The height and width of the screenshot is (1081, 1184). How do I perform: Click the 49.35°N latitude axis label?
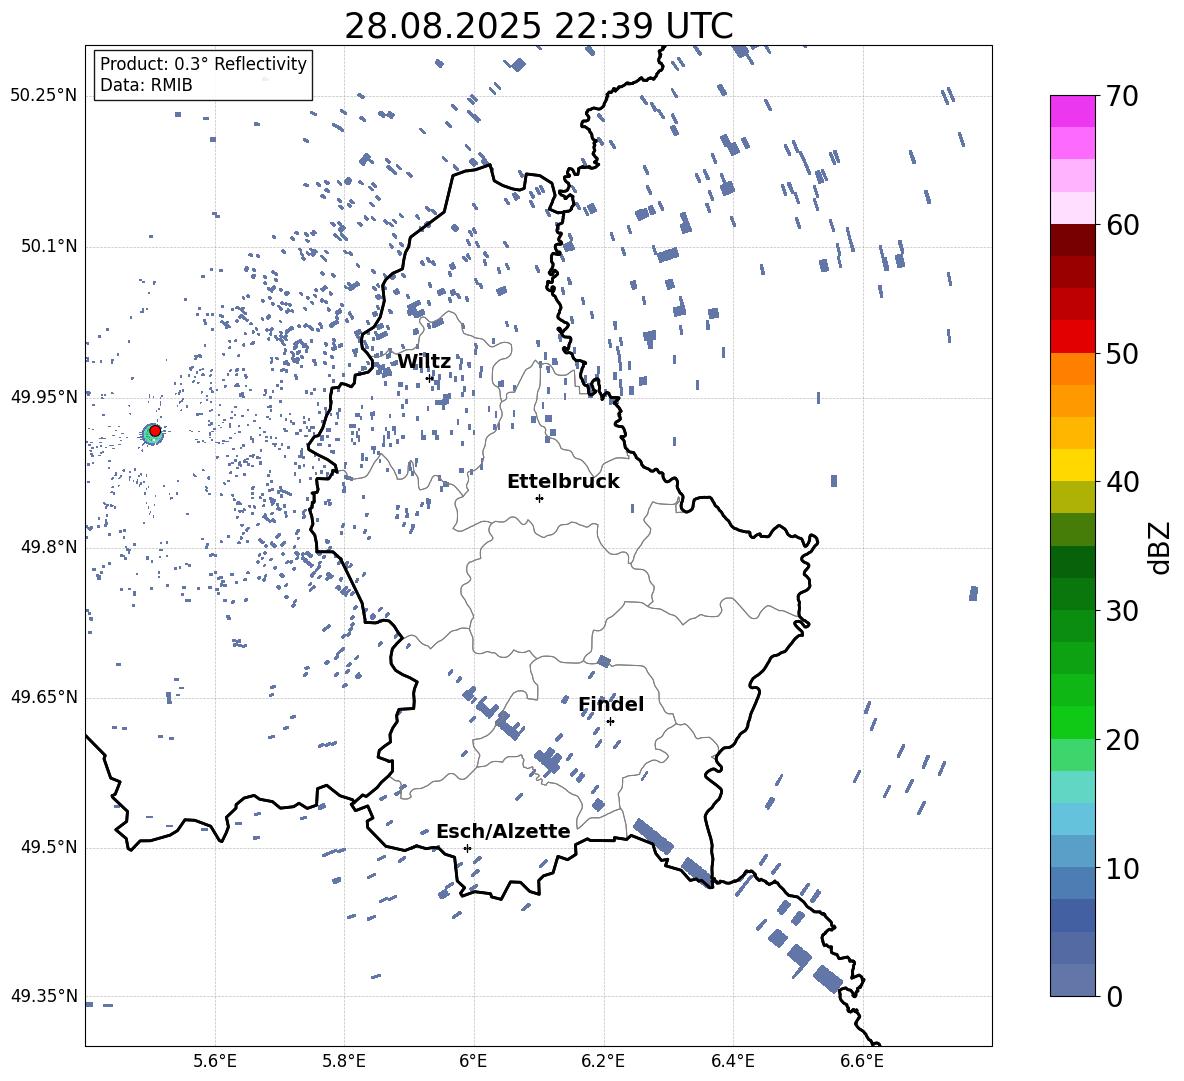(x=44, y=997)
